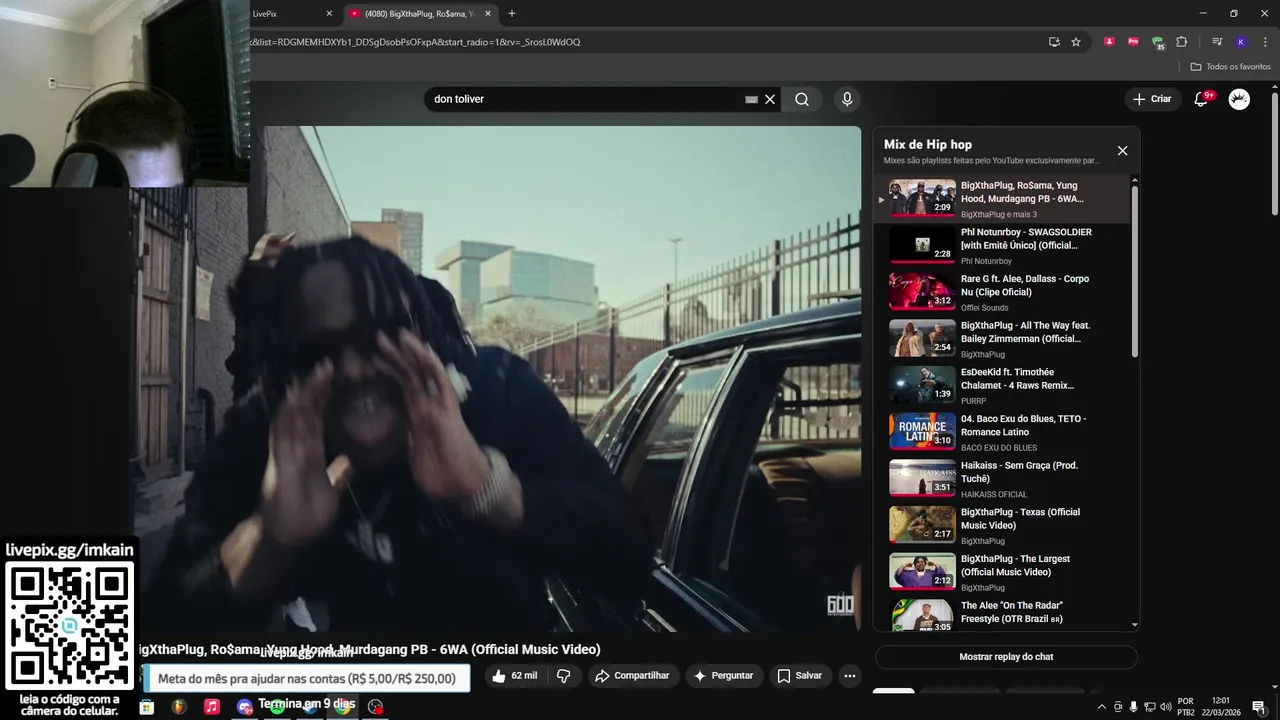
Task: Click Mostrar replay do chat
Action: point(1006,657)
